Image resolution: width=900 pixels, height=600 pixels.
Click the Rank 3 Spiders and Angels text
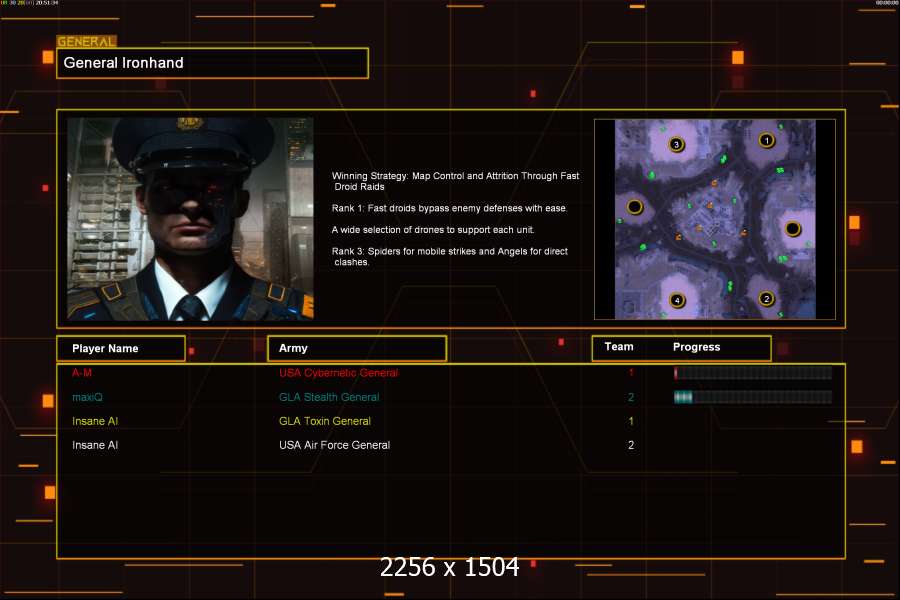[450, 257]
